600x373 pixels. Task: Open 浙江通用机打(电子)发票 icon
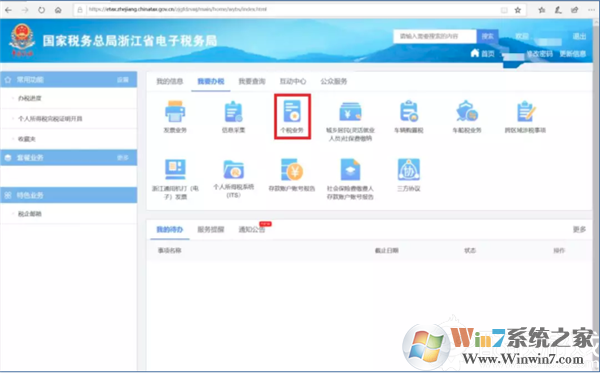click(x=175, y=169)
